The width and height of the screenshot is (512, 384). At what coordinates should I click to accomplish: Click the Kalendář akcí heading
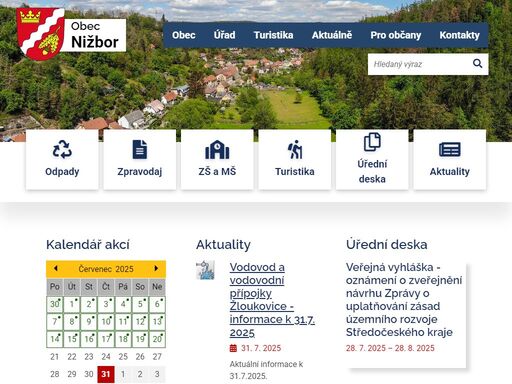click(88, 244)
